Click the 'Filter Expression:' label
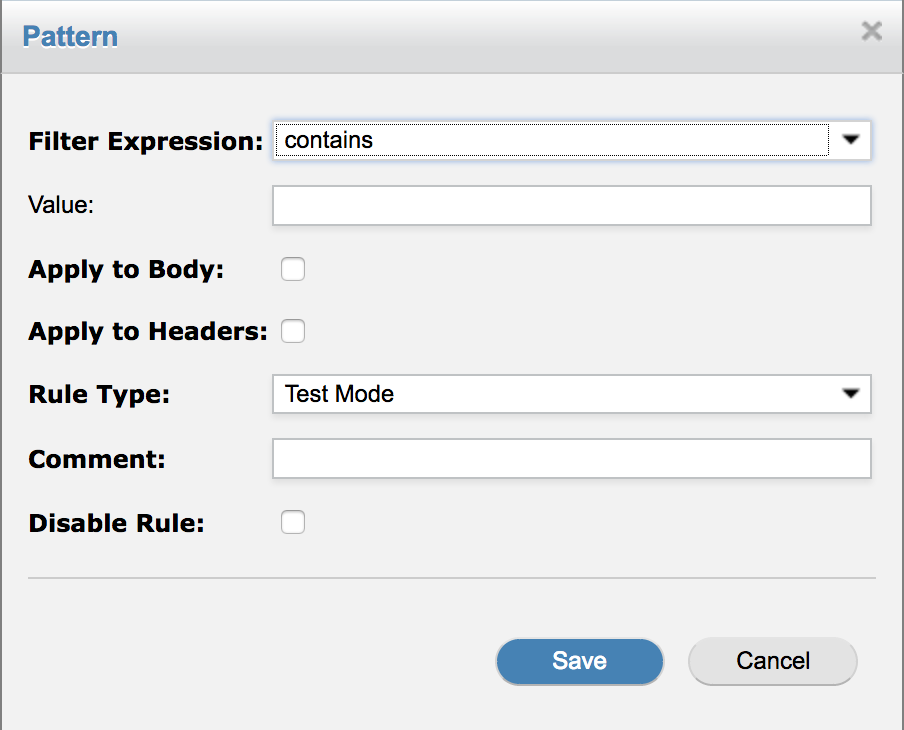 (146, 141)
